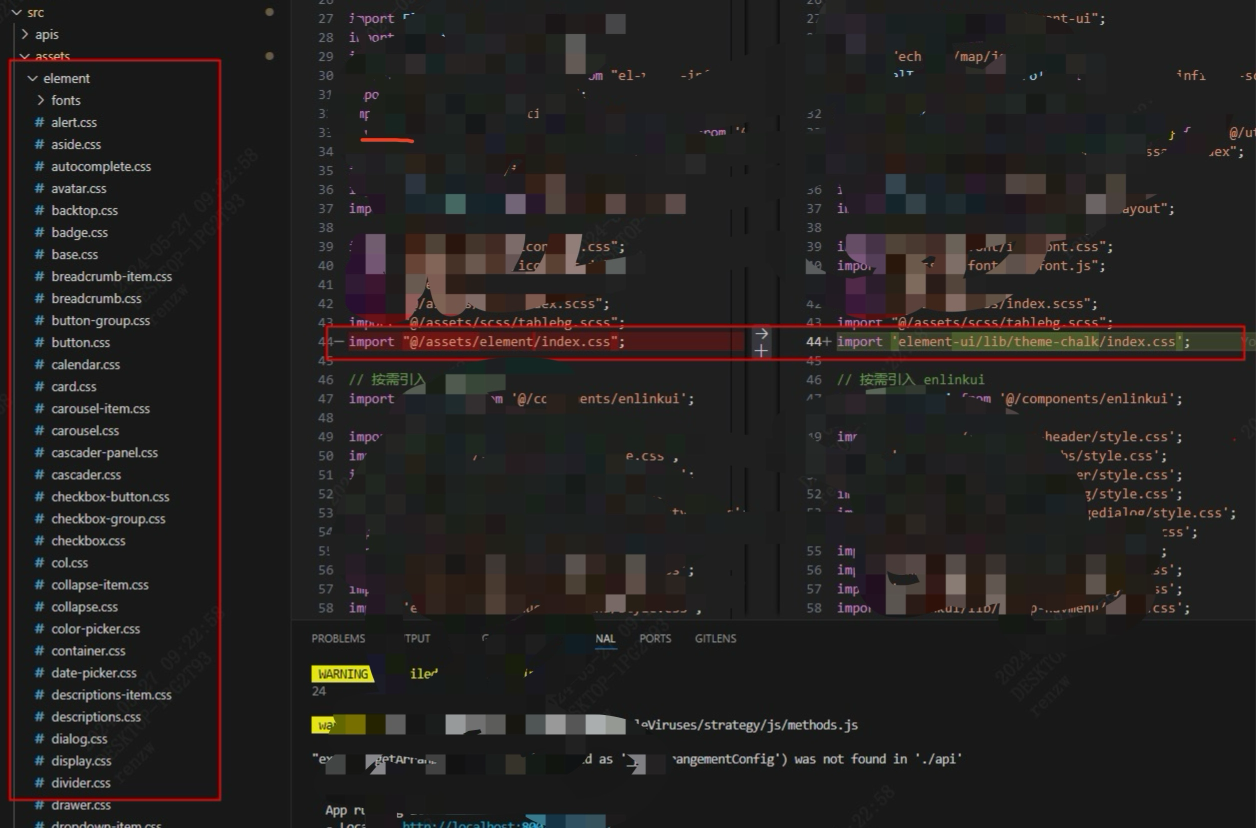Image resolution: width=1256 pixels, height=828 pixels.
Task: Select checkbox-group.css in the explorer
Action: (108, 519)
